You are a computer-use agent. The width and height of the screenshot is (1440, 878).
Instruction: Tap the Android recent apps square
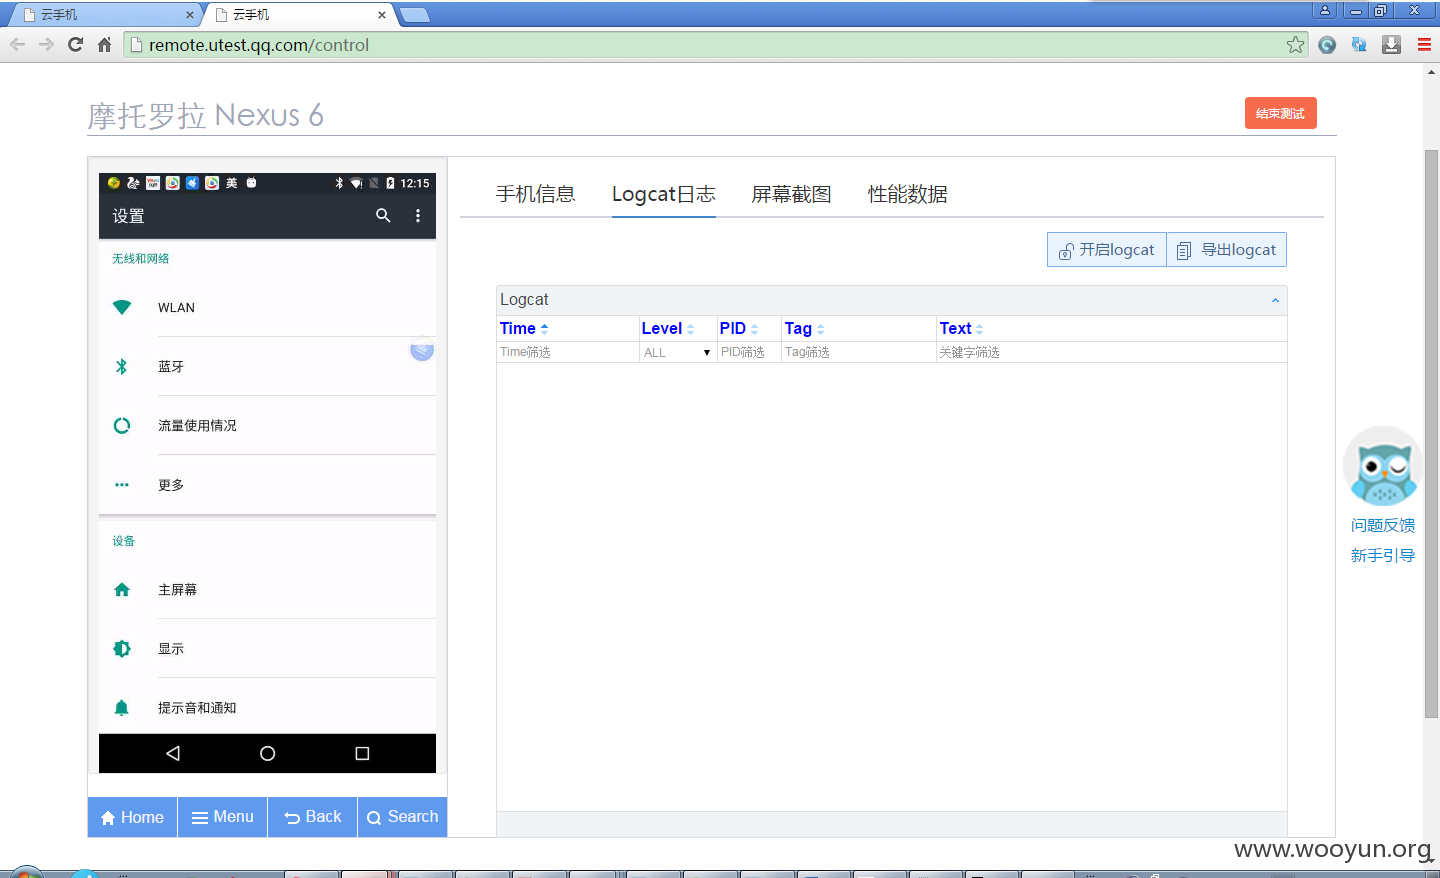[362, 753]
